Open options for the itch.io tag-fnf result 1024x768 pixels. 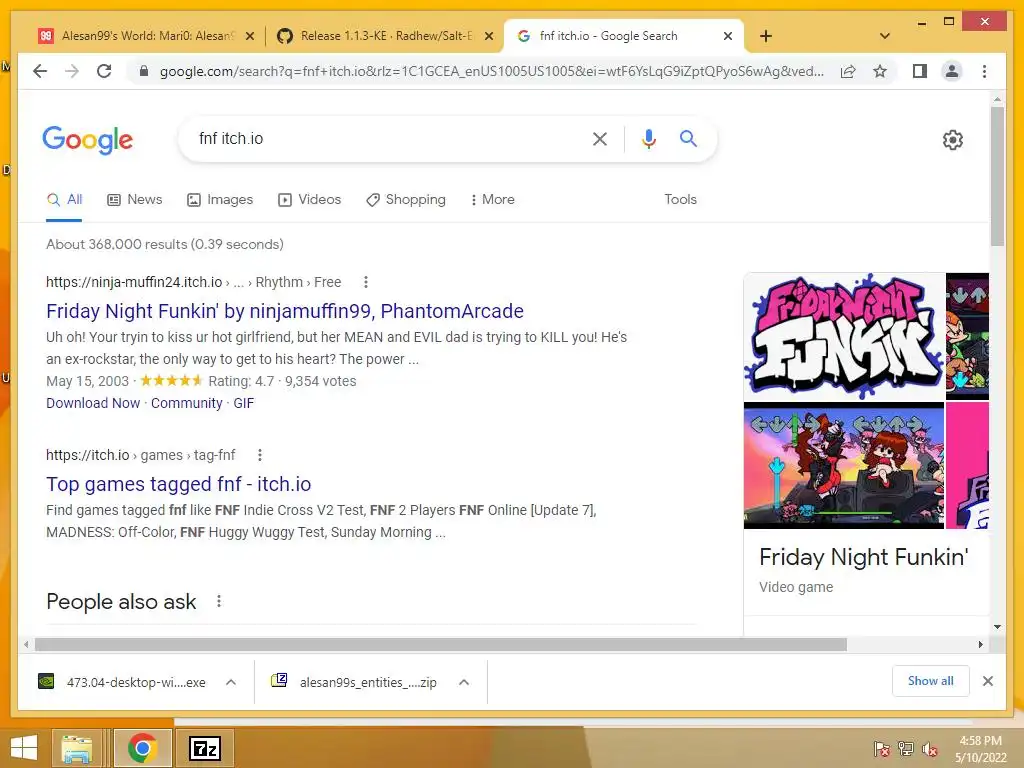[x=260, y=455]
